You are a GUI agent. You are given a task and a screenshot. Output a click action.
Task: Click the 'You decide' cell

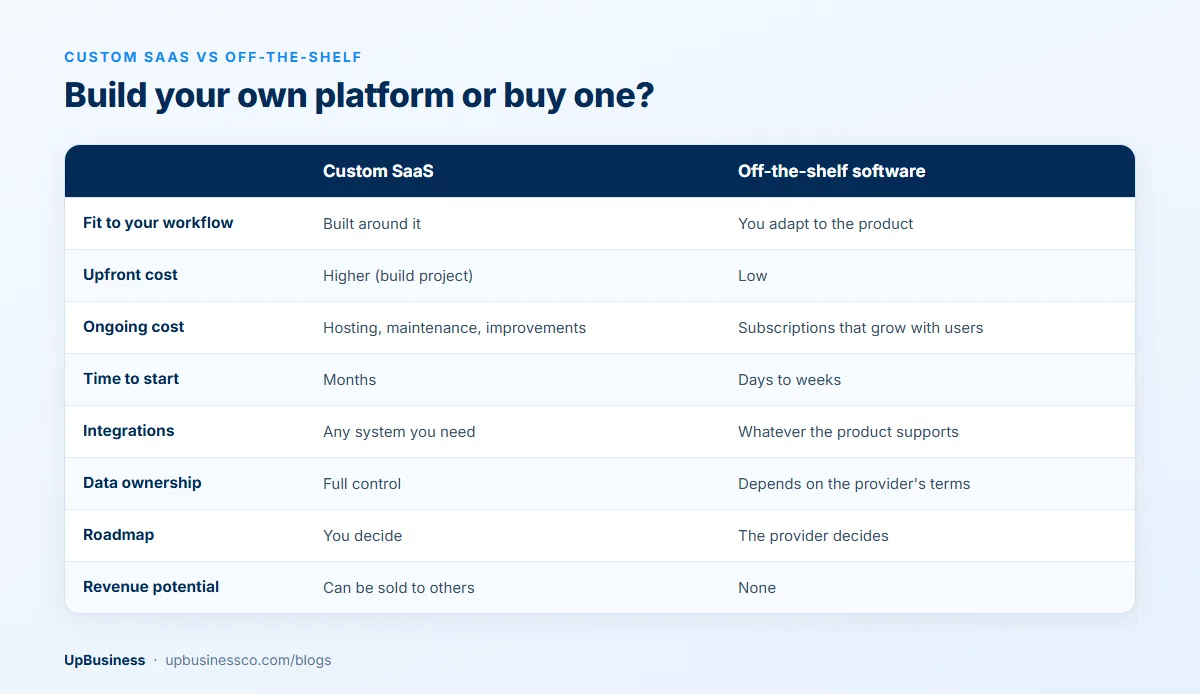pyautogui.click(x=363, y=536)
